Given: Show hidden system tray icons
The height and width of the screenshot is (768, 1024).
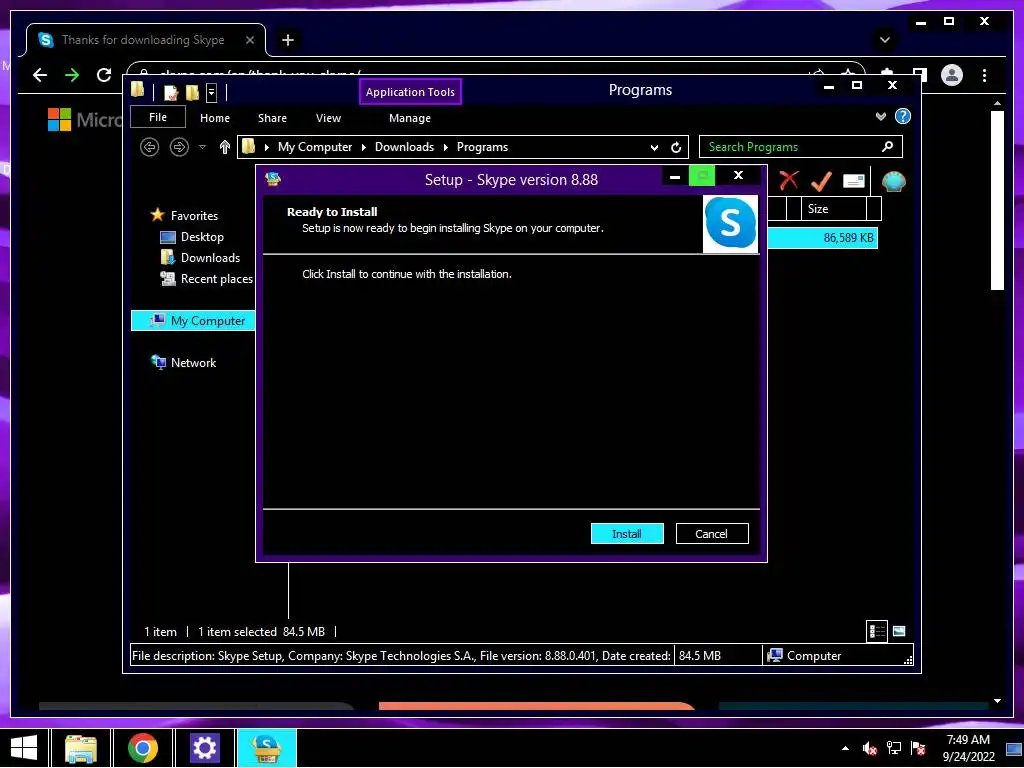Looking at the screenshot, I should [846, 748].
